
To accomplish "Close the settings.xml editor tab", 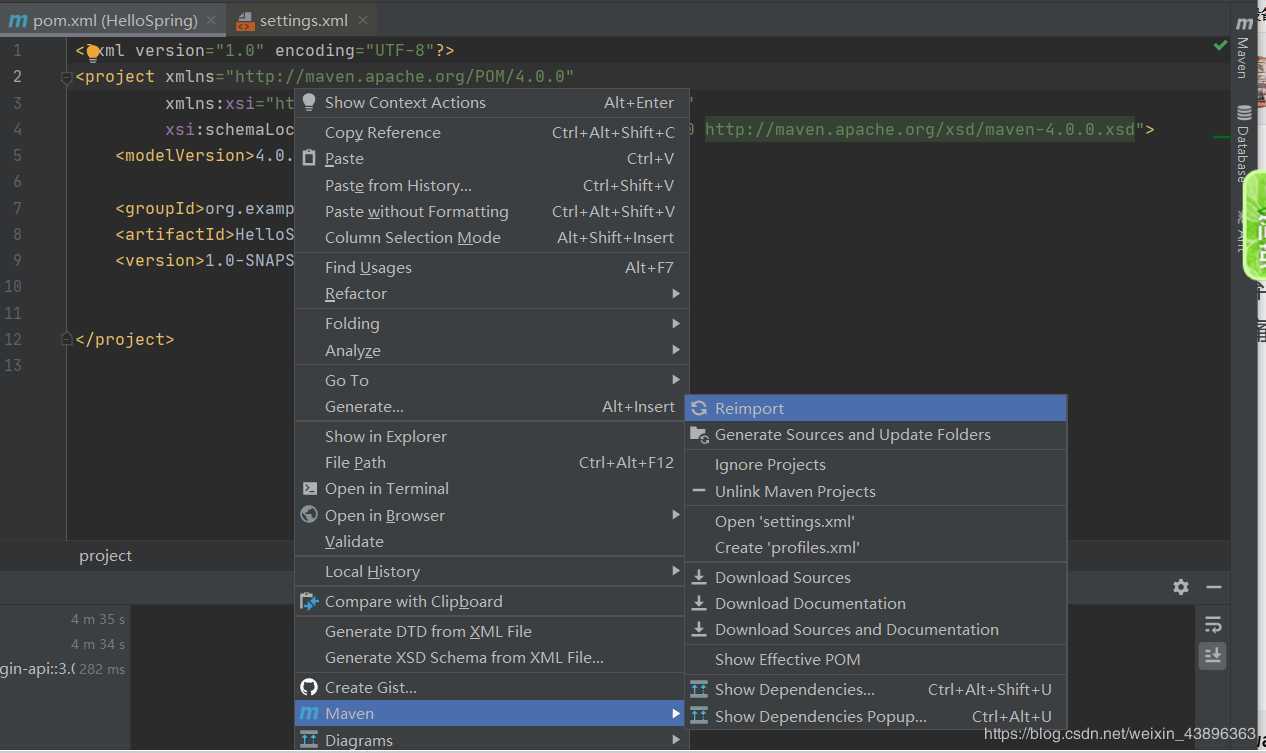I will (362, 20).
